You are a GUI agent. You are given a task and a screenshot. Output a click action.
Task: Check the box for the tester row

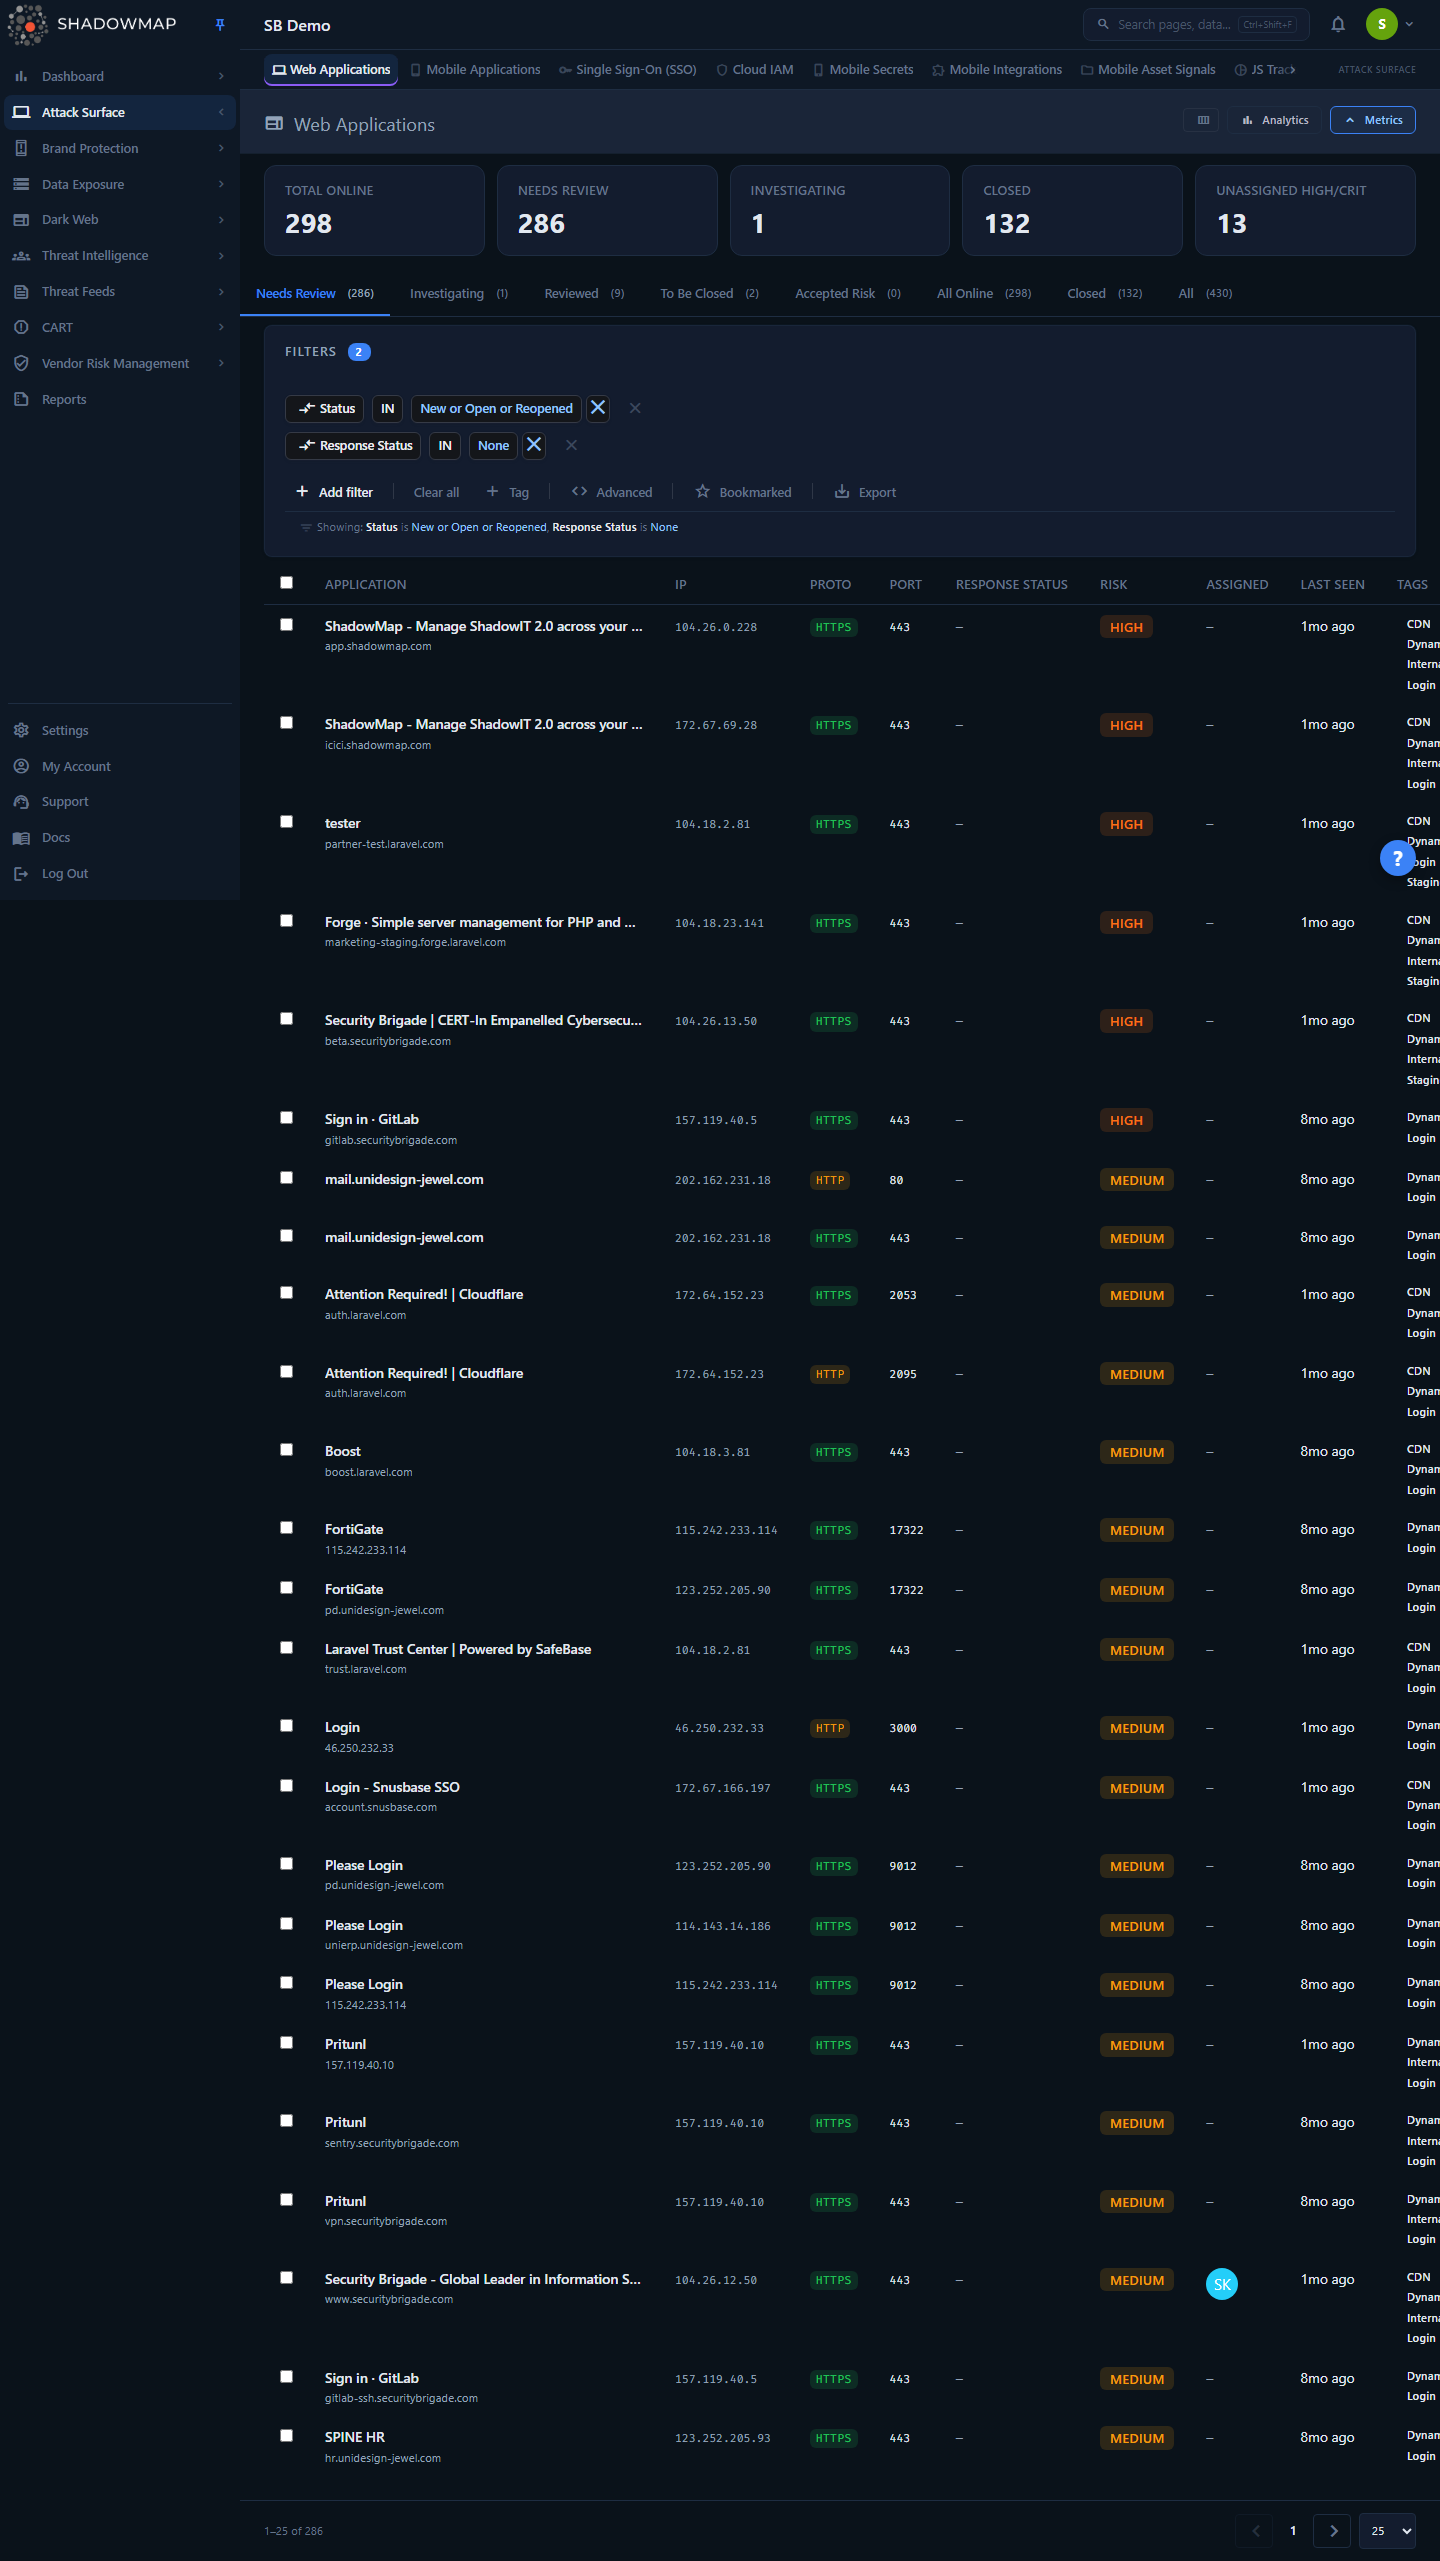click(x=287, y=822)
